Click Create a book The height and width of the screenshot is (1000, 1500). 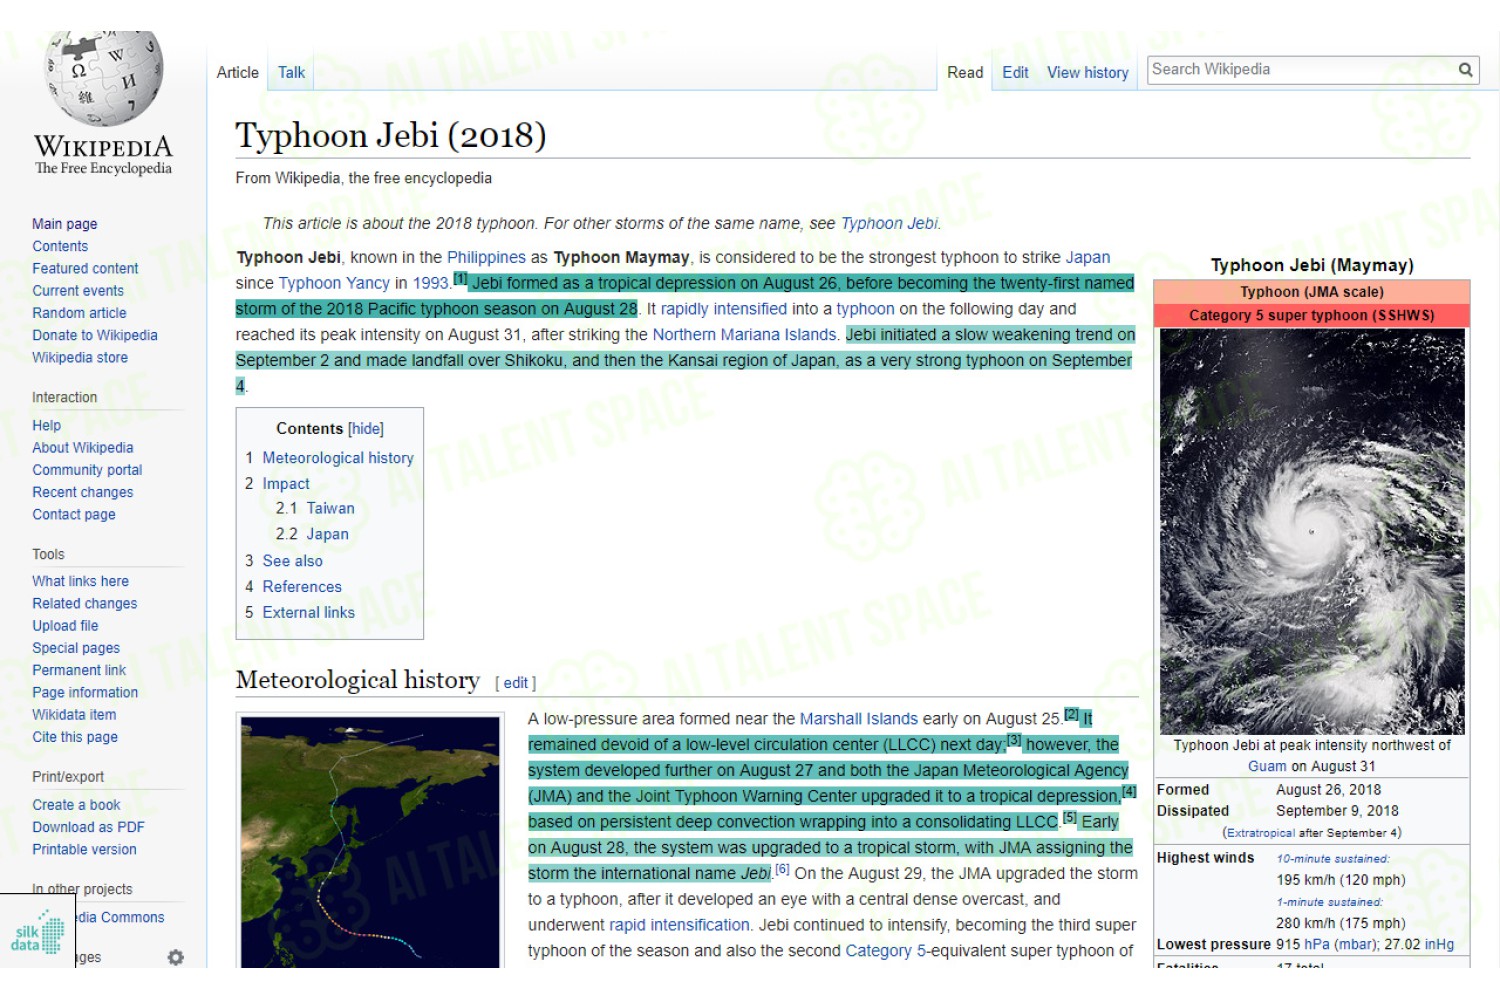pos(76,805)
